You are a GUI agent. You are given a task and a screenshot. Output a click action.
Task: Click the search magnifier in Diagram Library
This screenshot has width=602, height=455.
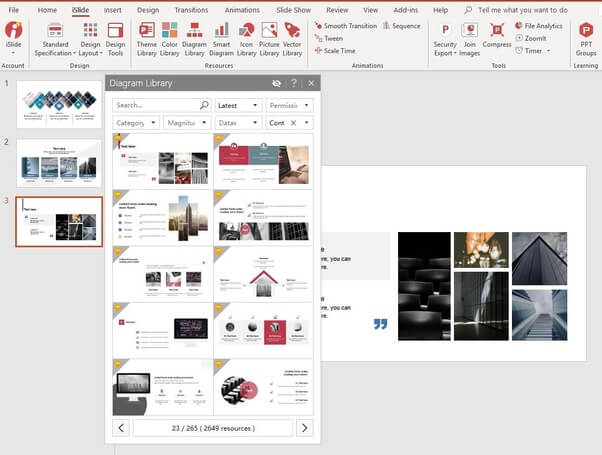[x=204, y=105]
